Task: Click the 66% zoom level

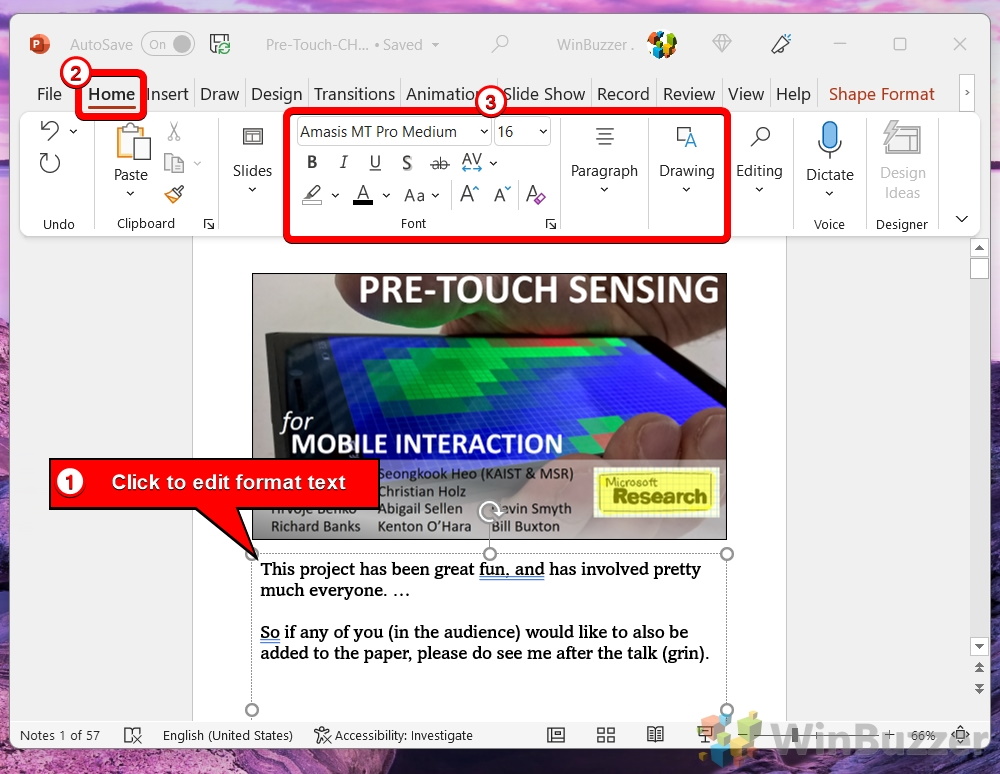Action: click(923, 735)
